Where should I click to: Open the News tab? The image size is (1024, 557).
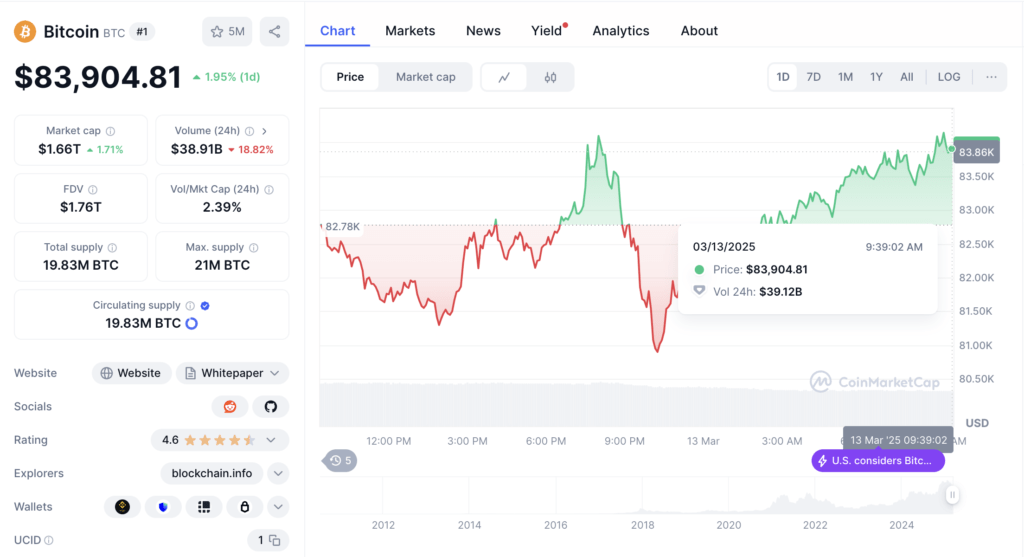click(483, 31)
